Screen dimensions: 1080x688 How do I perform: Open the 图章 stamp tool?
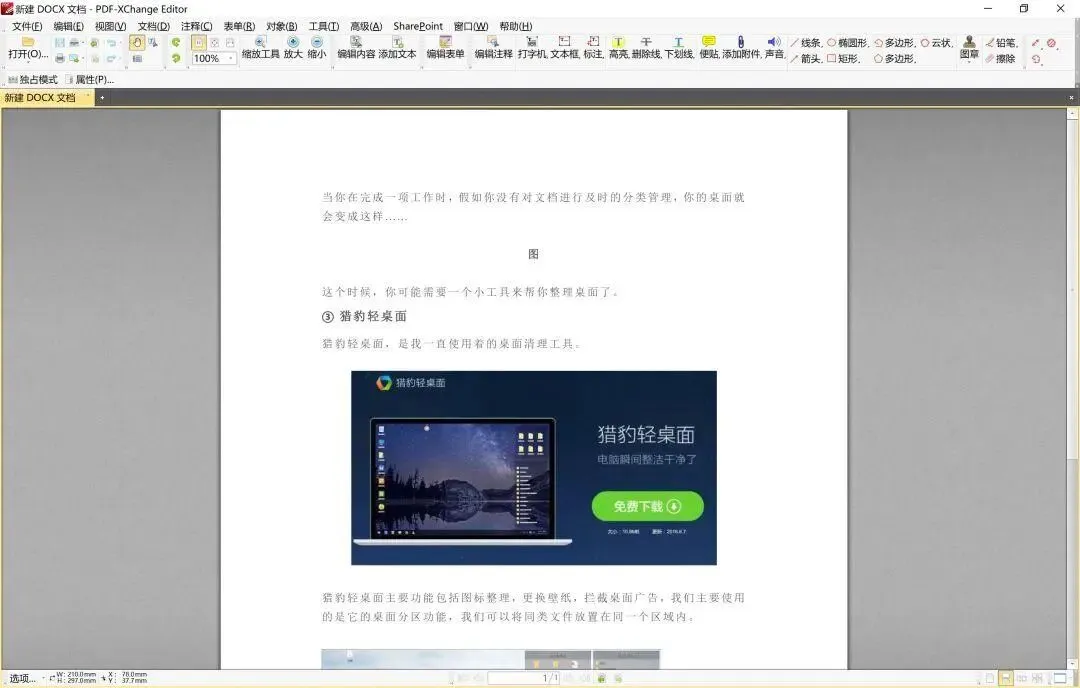(969, 47)
